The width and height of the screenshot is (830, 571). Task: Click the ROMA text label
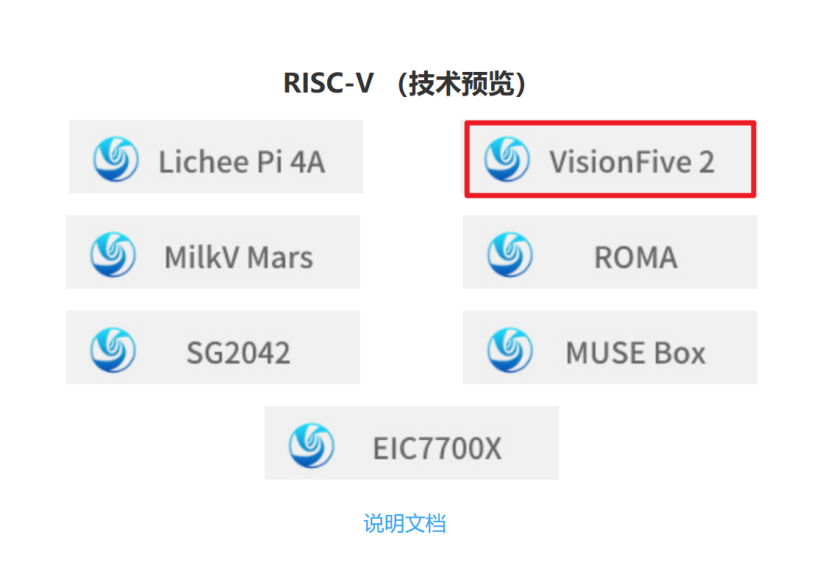tap(635, 257)
